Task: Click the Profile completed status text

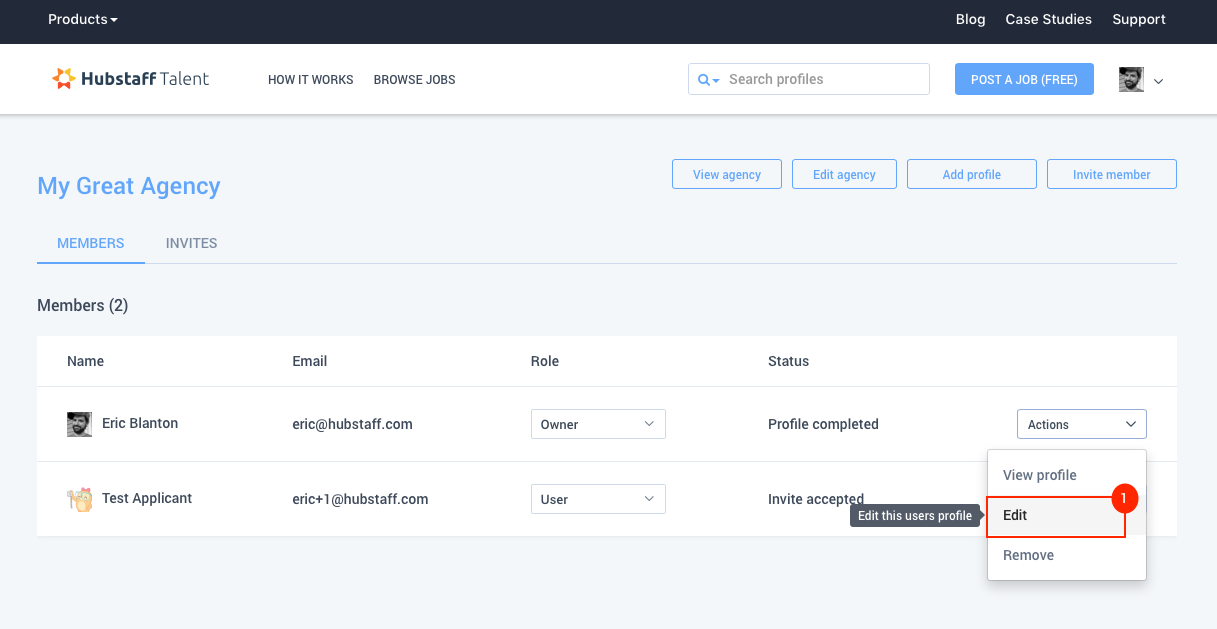Action: pos(823,424)
